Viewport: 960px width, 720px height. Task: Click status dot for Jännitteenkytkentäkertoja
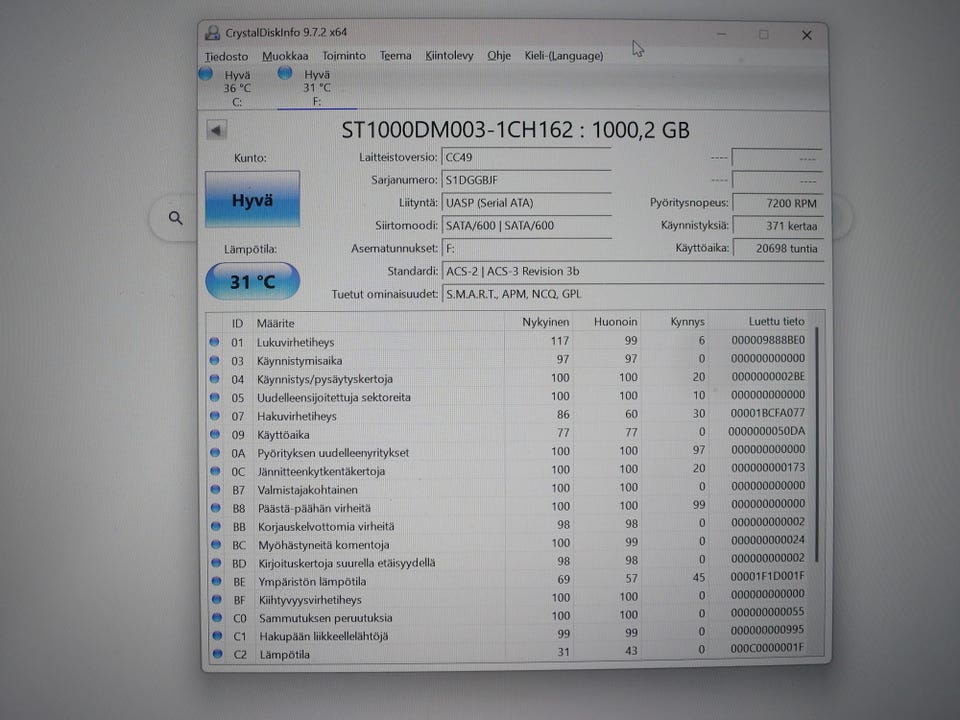215,470
